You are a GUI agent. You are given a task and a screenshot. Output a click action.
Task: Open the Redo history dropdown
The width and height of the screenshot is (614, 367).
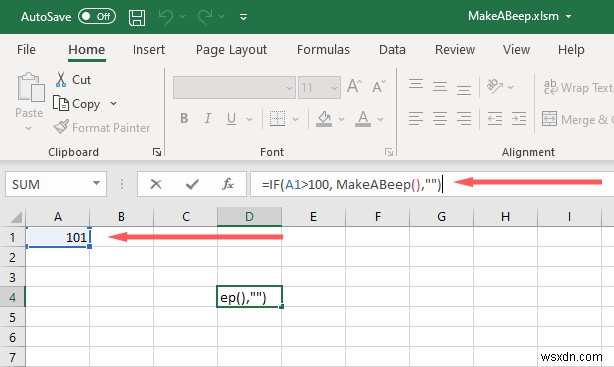click(x=222, y=16)
